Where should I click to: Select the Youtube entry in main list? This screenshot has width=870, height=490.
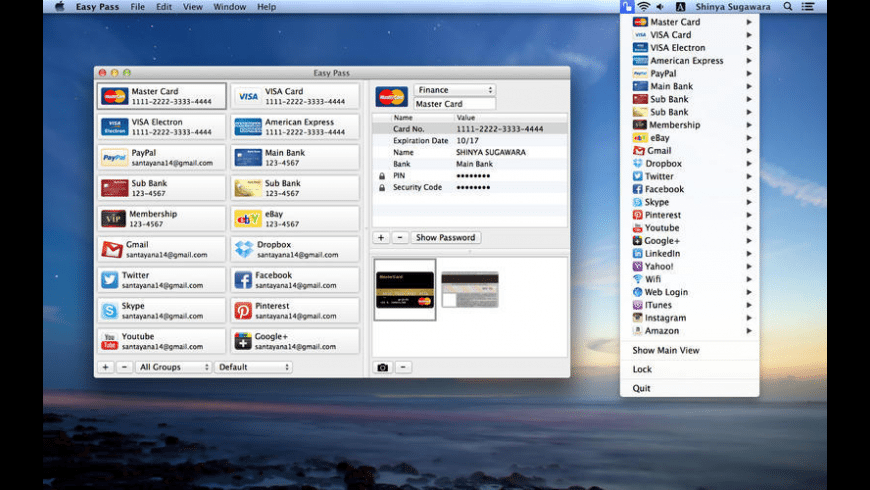click(x=161, y=341)
